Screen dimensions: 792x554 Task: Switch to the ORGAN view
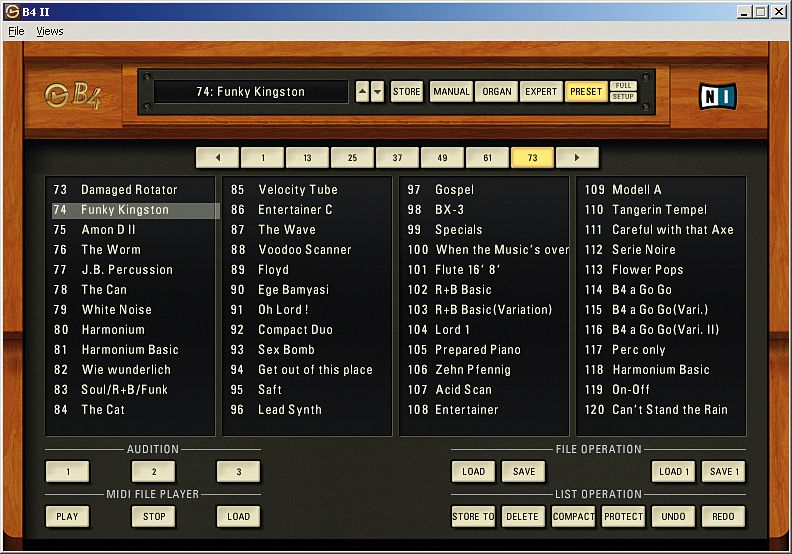click(497, 92)
